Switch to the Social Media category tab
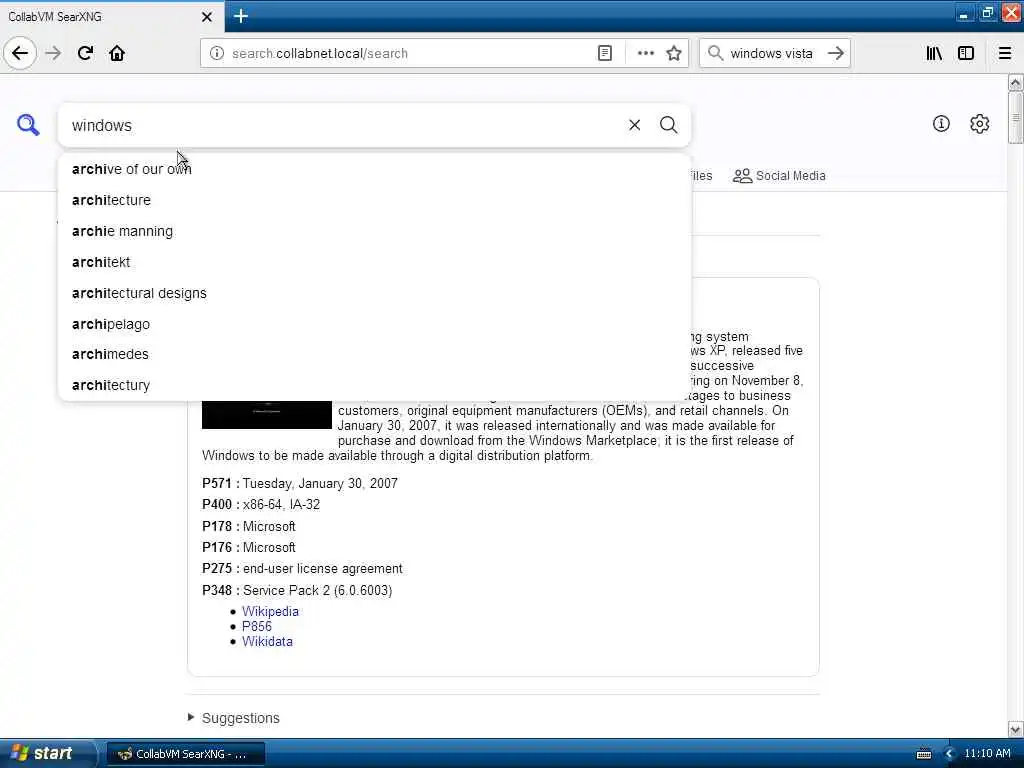The width and height of the screenshot is (1024, 768). 779,176
